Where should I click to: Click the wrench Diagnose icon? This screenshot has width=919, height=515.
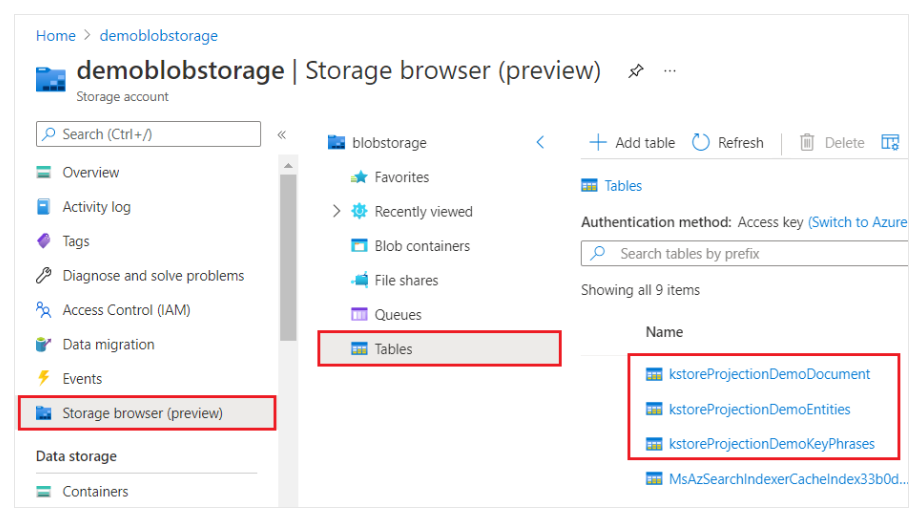click(x=43, y=275)
